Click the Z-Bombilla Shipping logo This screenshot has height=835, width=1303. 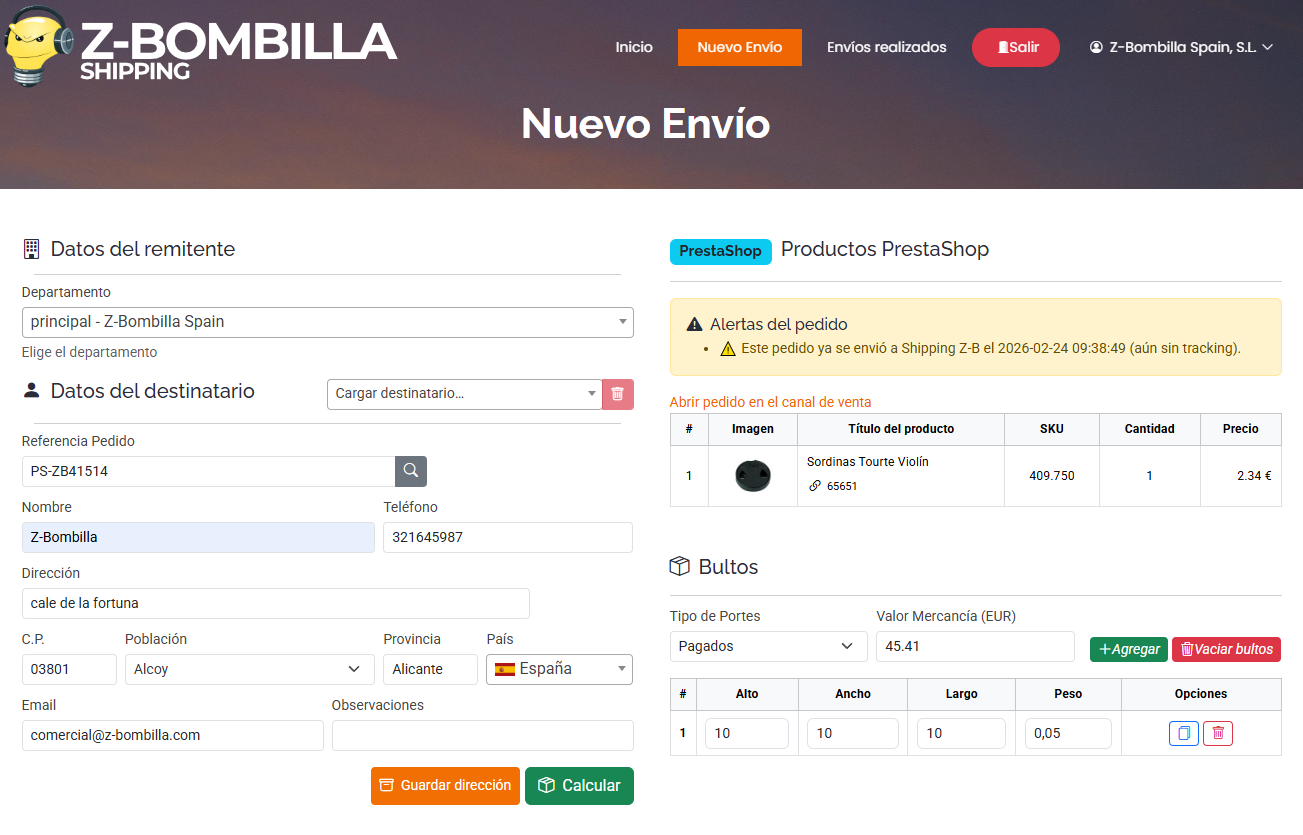pos(200,47)
